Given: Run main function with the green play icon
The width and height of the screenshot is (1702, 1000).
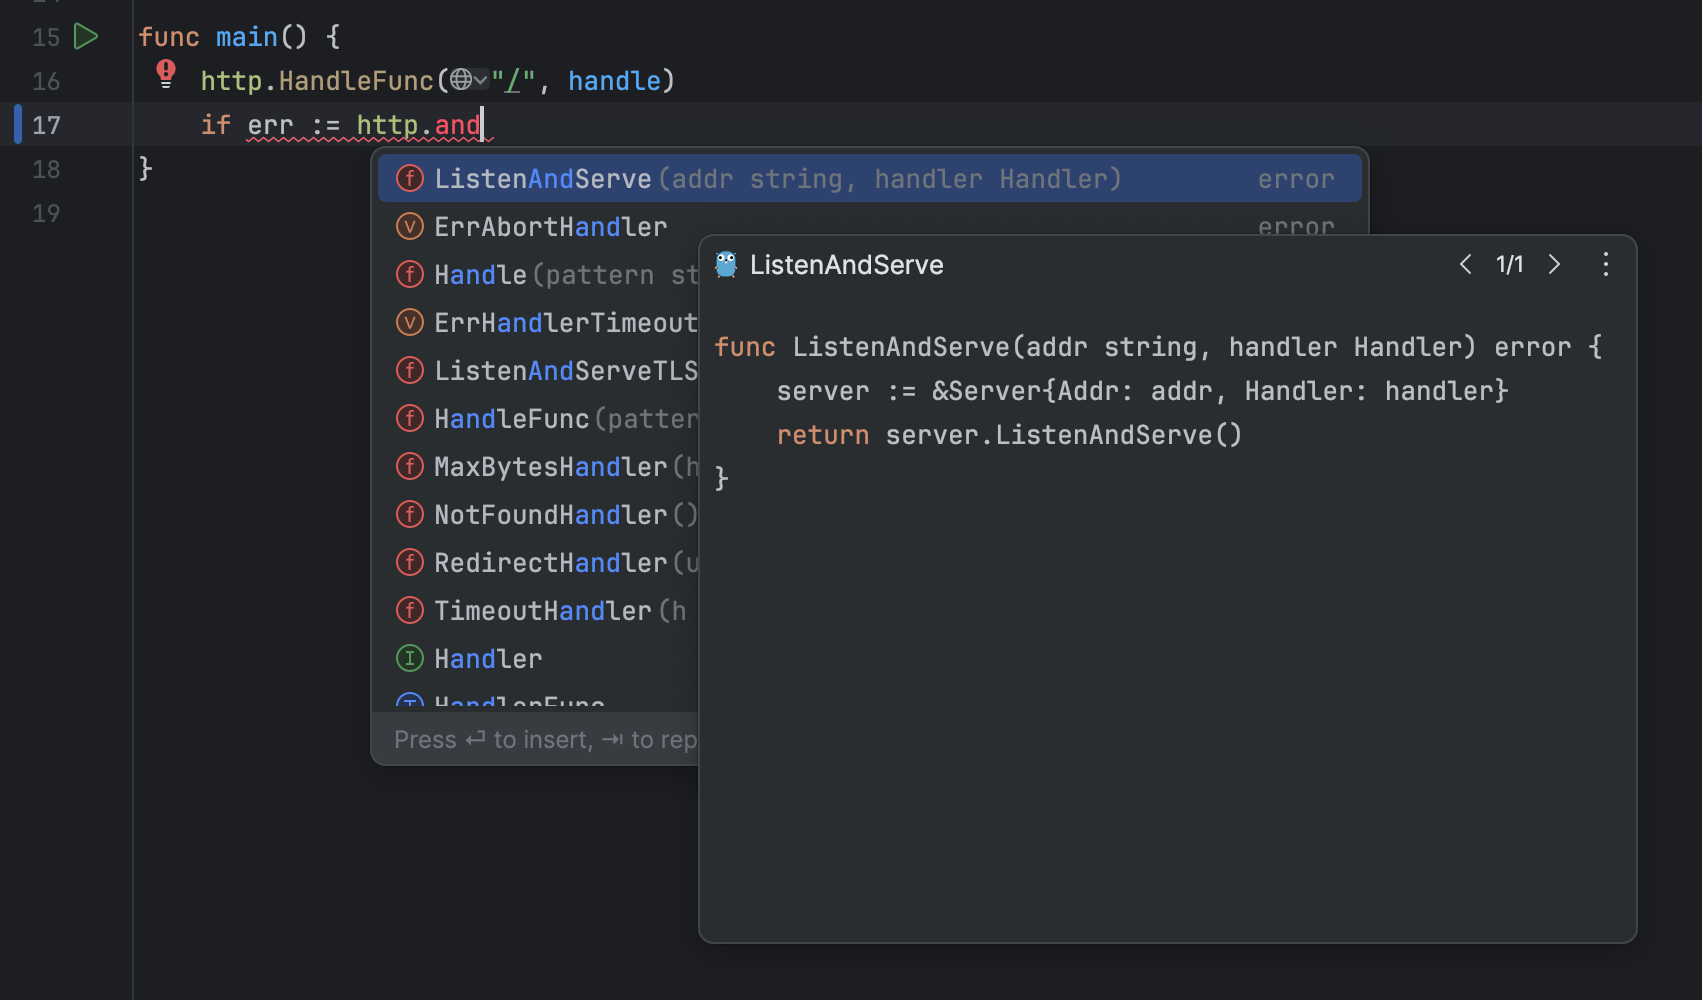Looking at the screenshot, I should (86, 36).
